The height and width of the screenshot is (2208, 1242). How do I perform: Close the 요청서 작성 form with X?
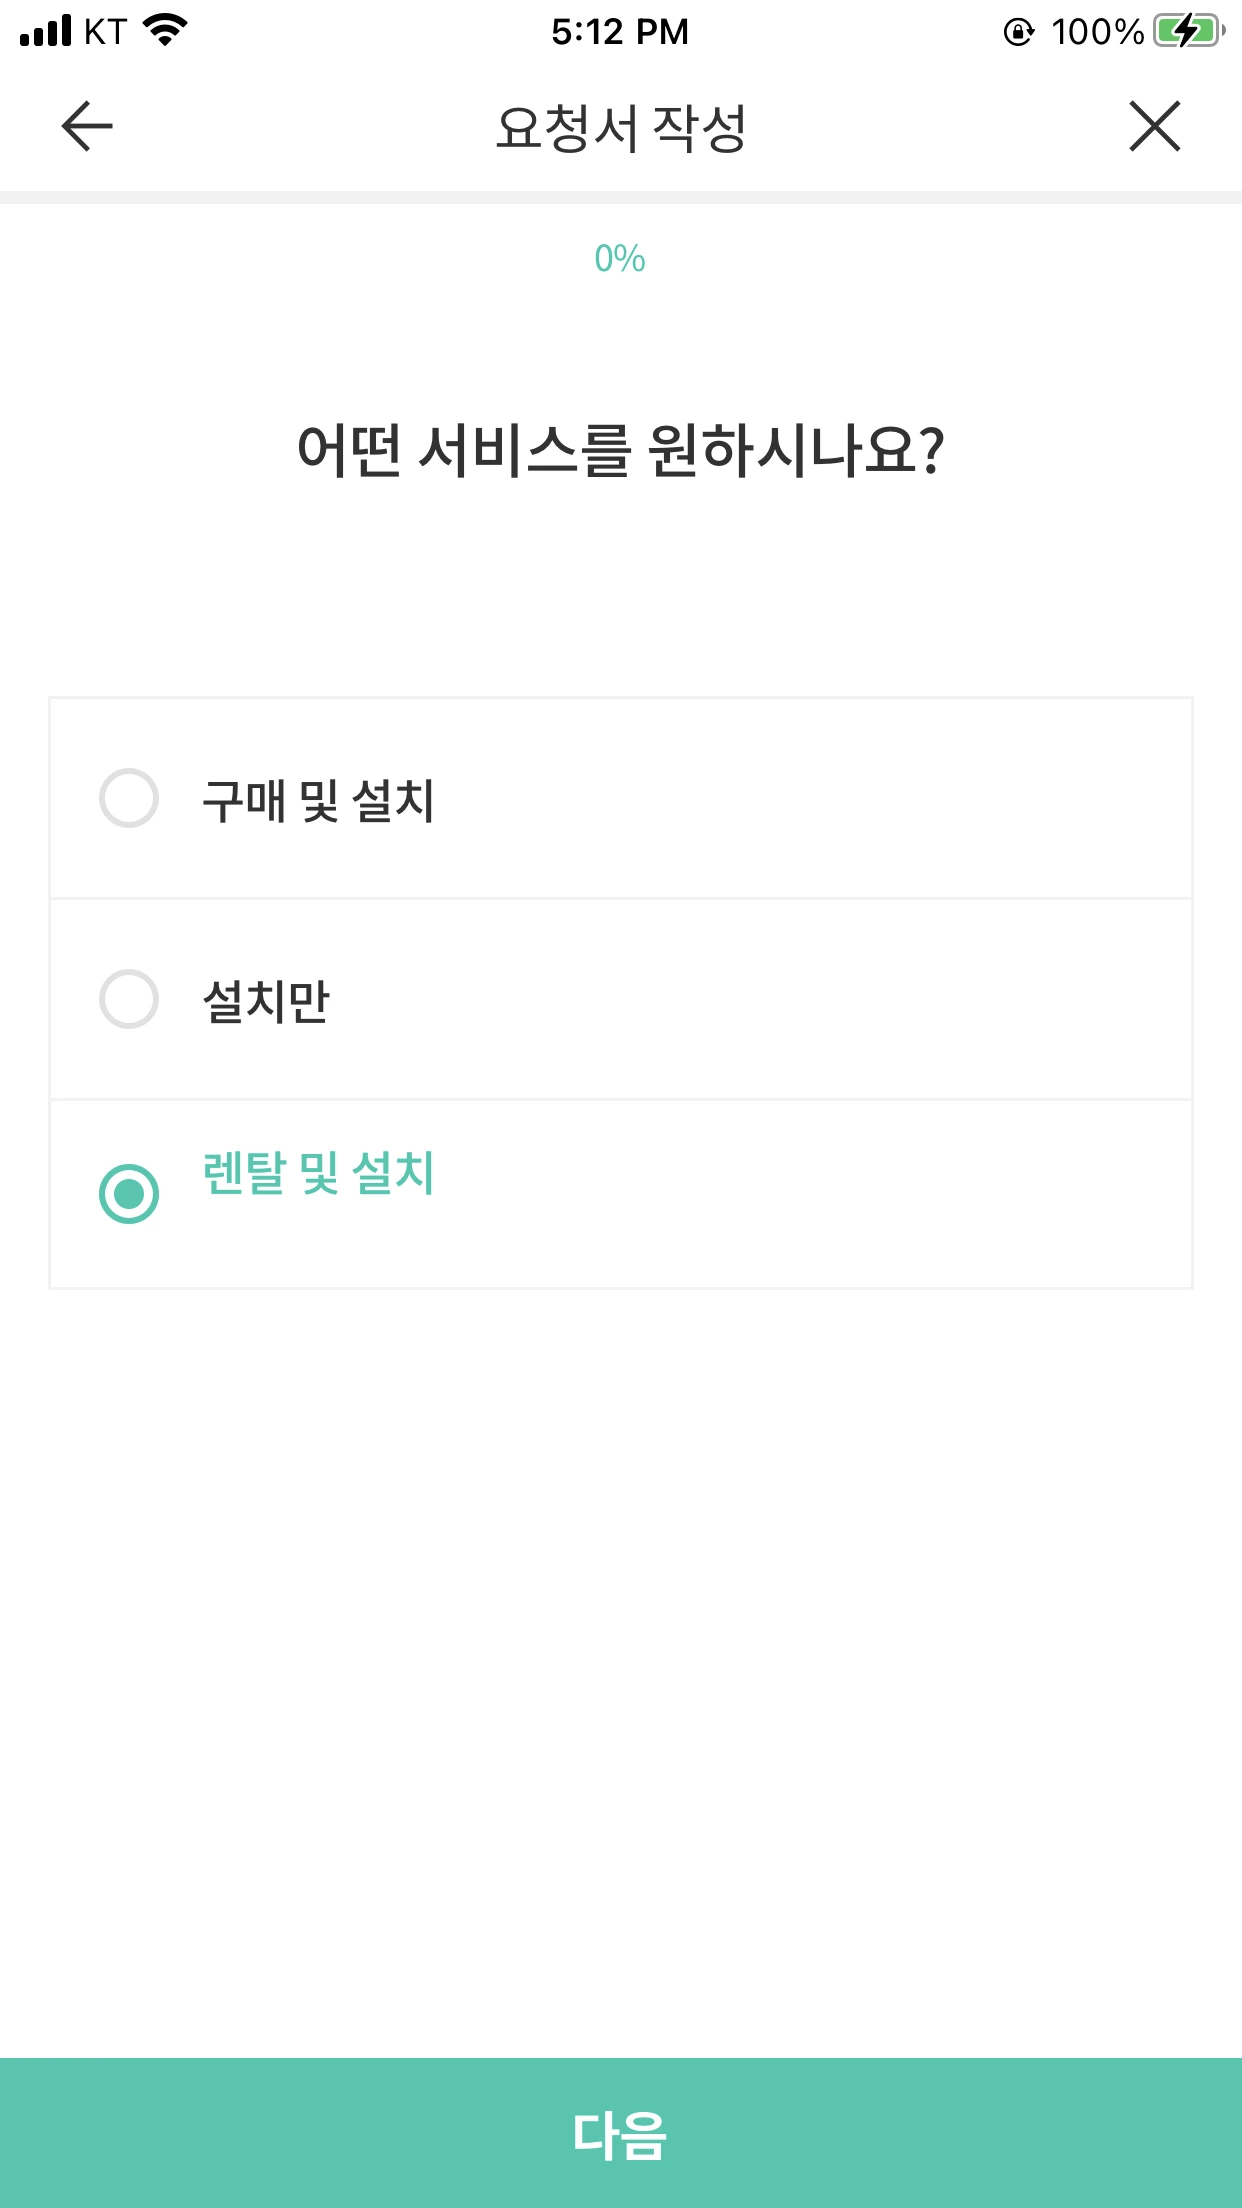[x=1155, y=126]
